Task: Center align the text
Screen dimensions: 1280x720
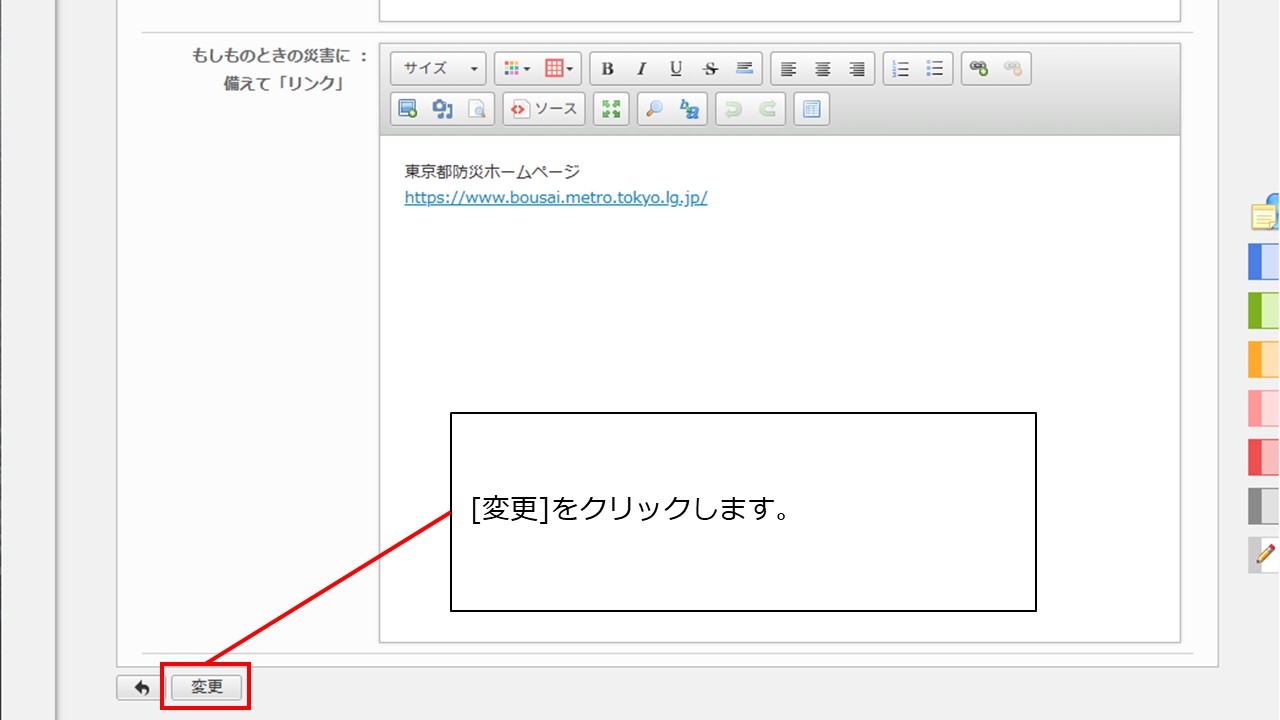Action: pyautogui.click(x=822, y=69)
